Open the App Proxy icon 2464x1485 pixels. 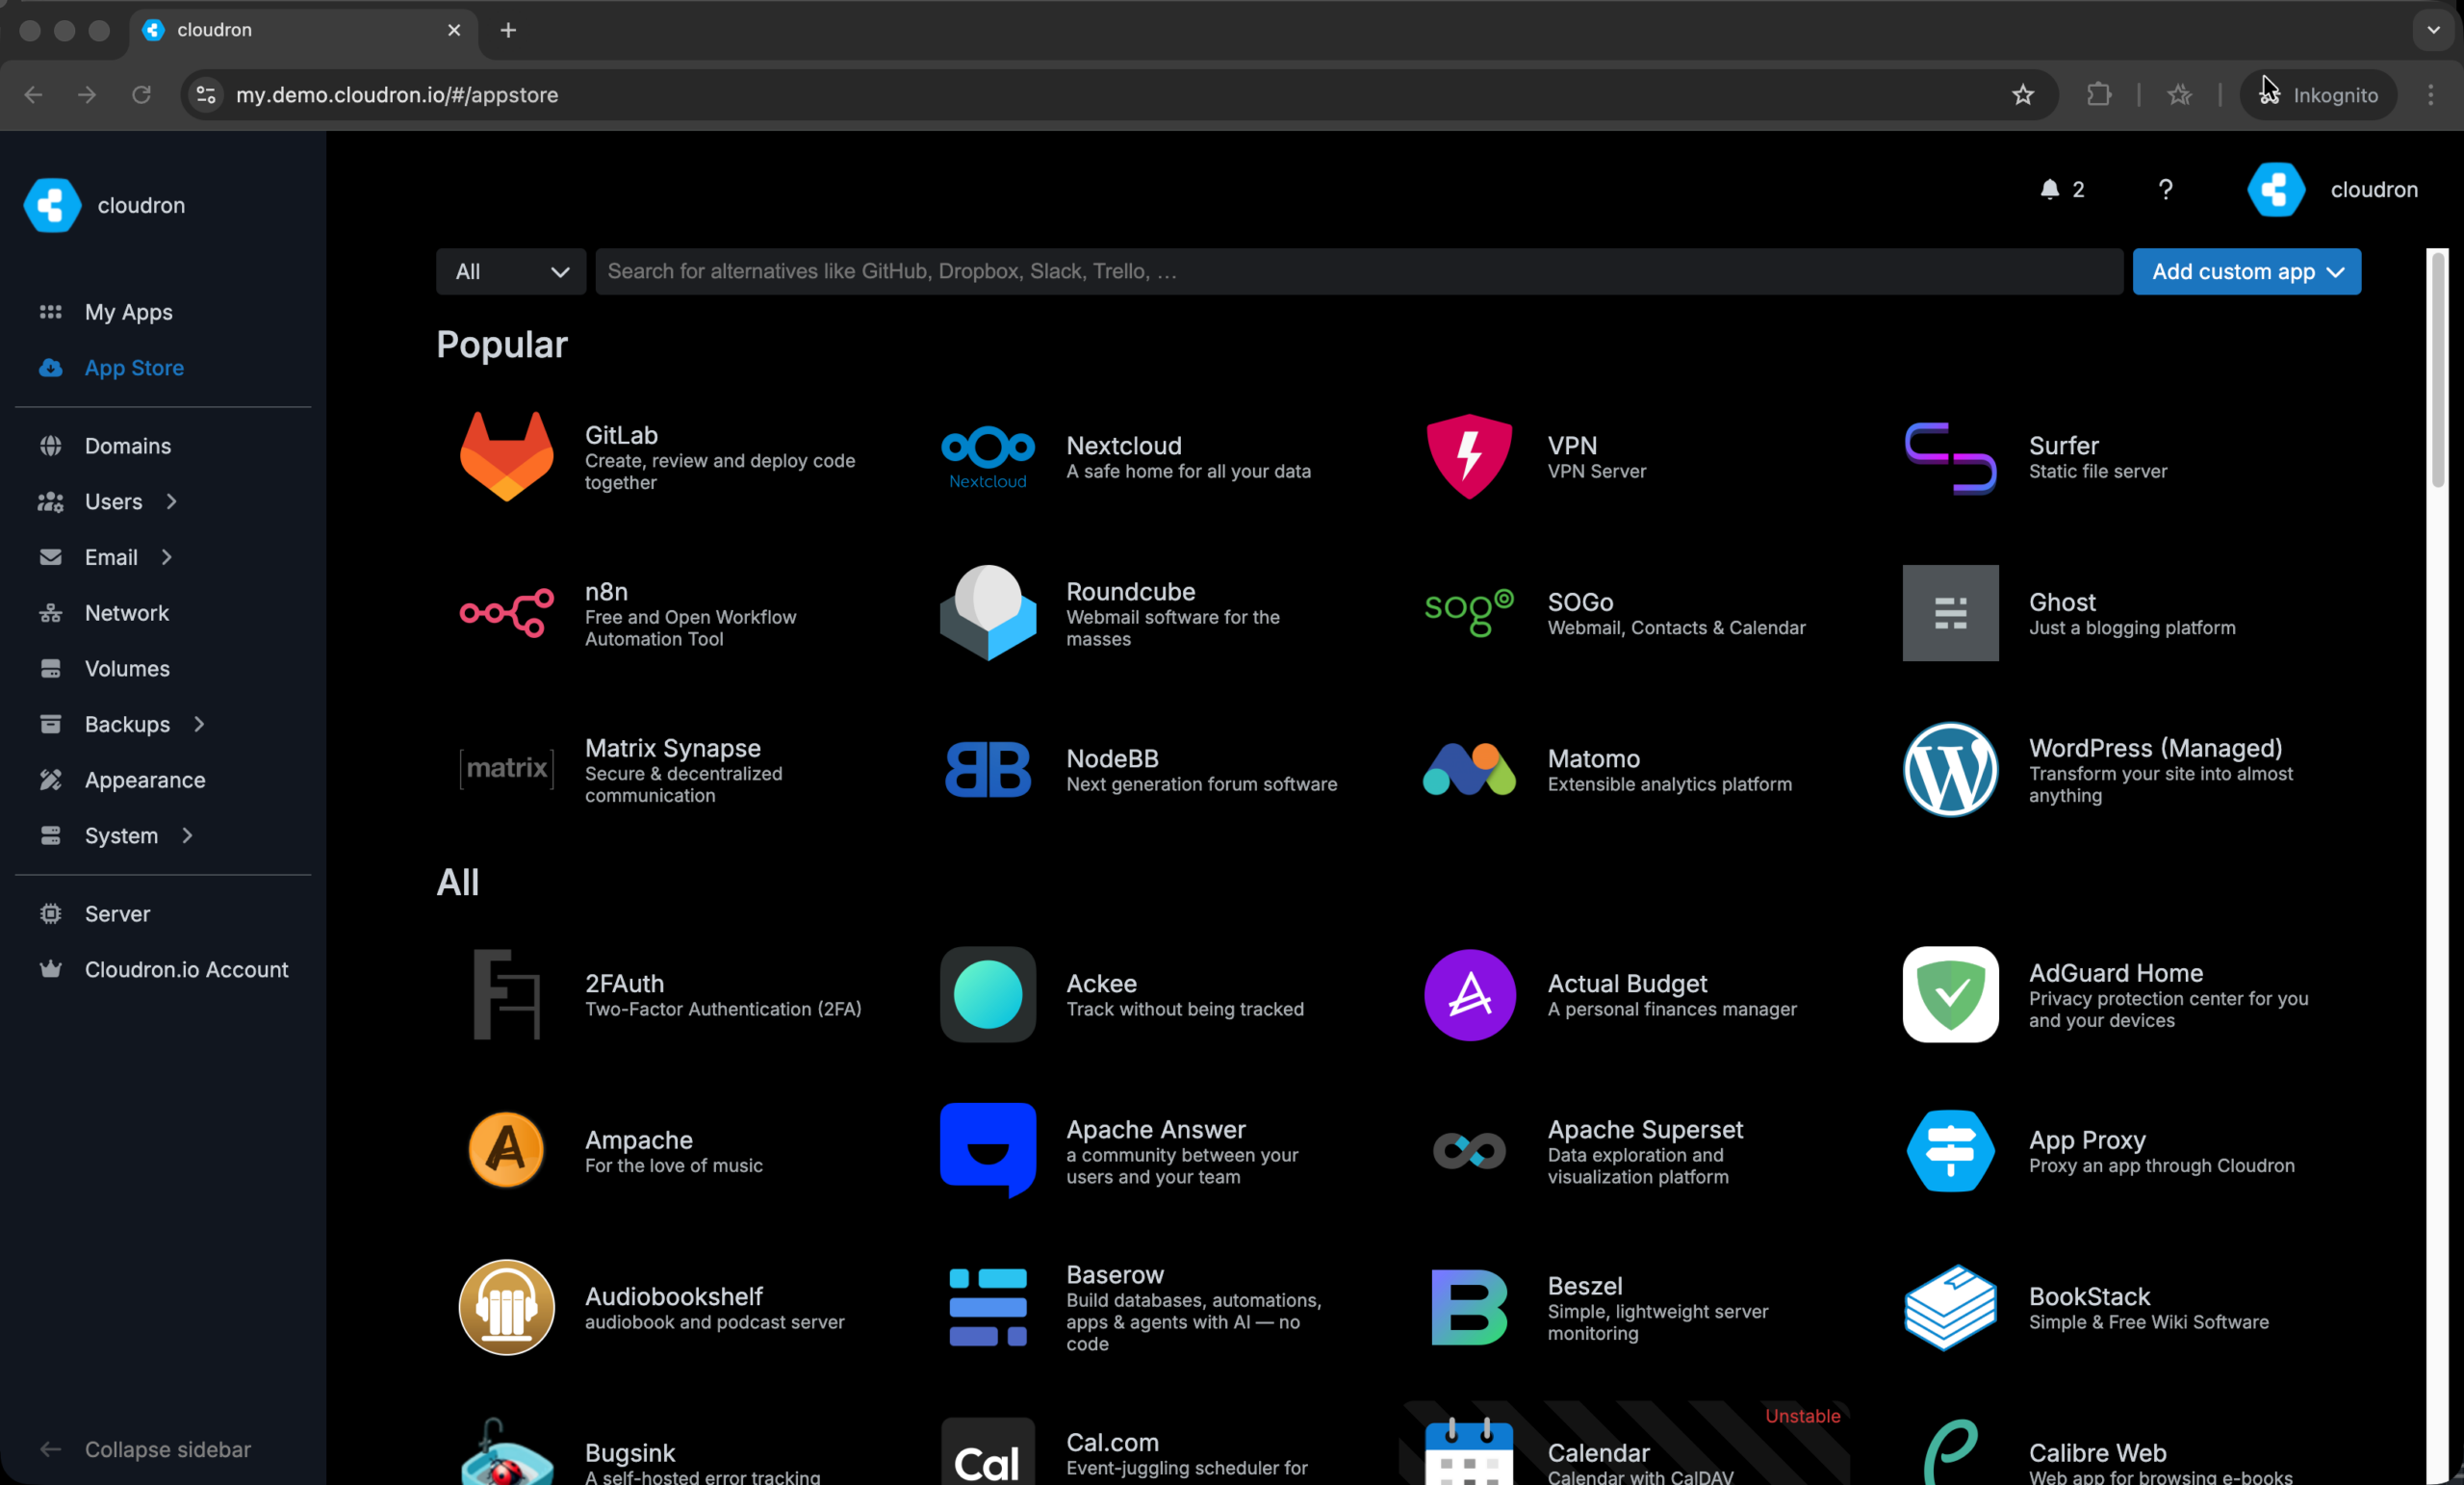(x=1950, y=1150)
